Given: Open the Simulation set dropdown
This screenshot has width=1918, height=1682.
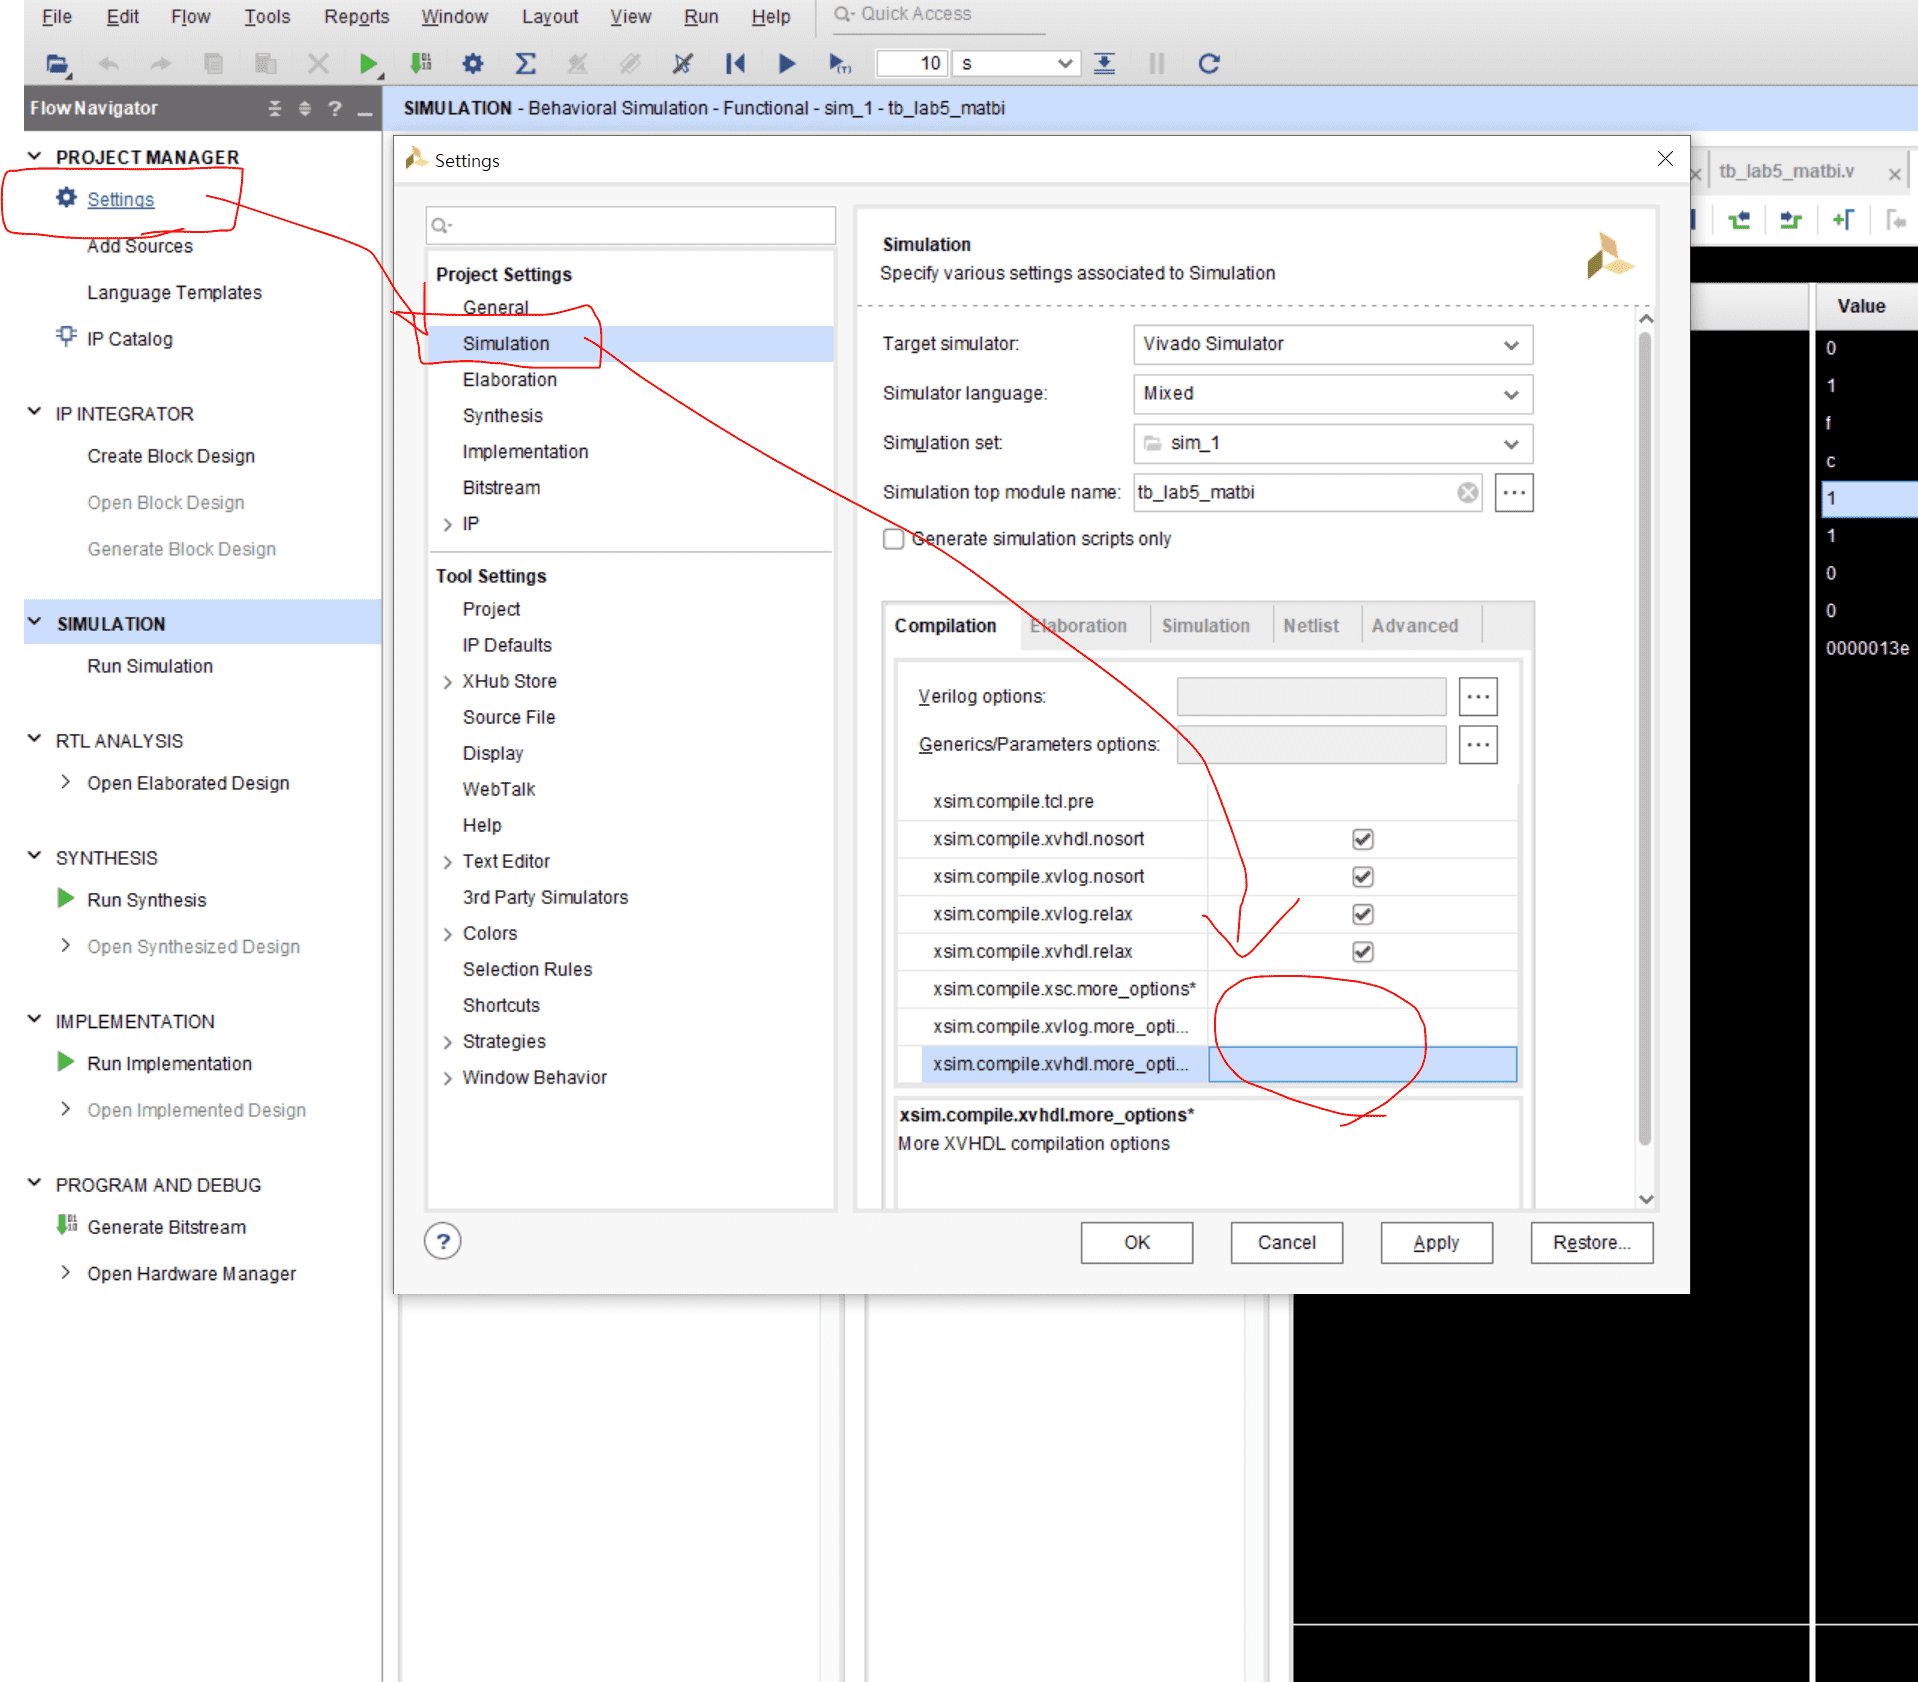Looking at the screenshot, I should (x=1333, y=443).
